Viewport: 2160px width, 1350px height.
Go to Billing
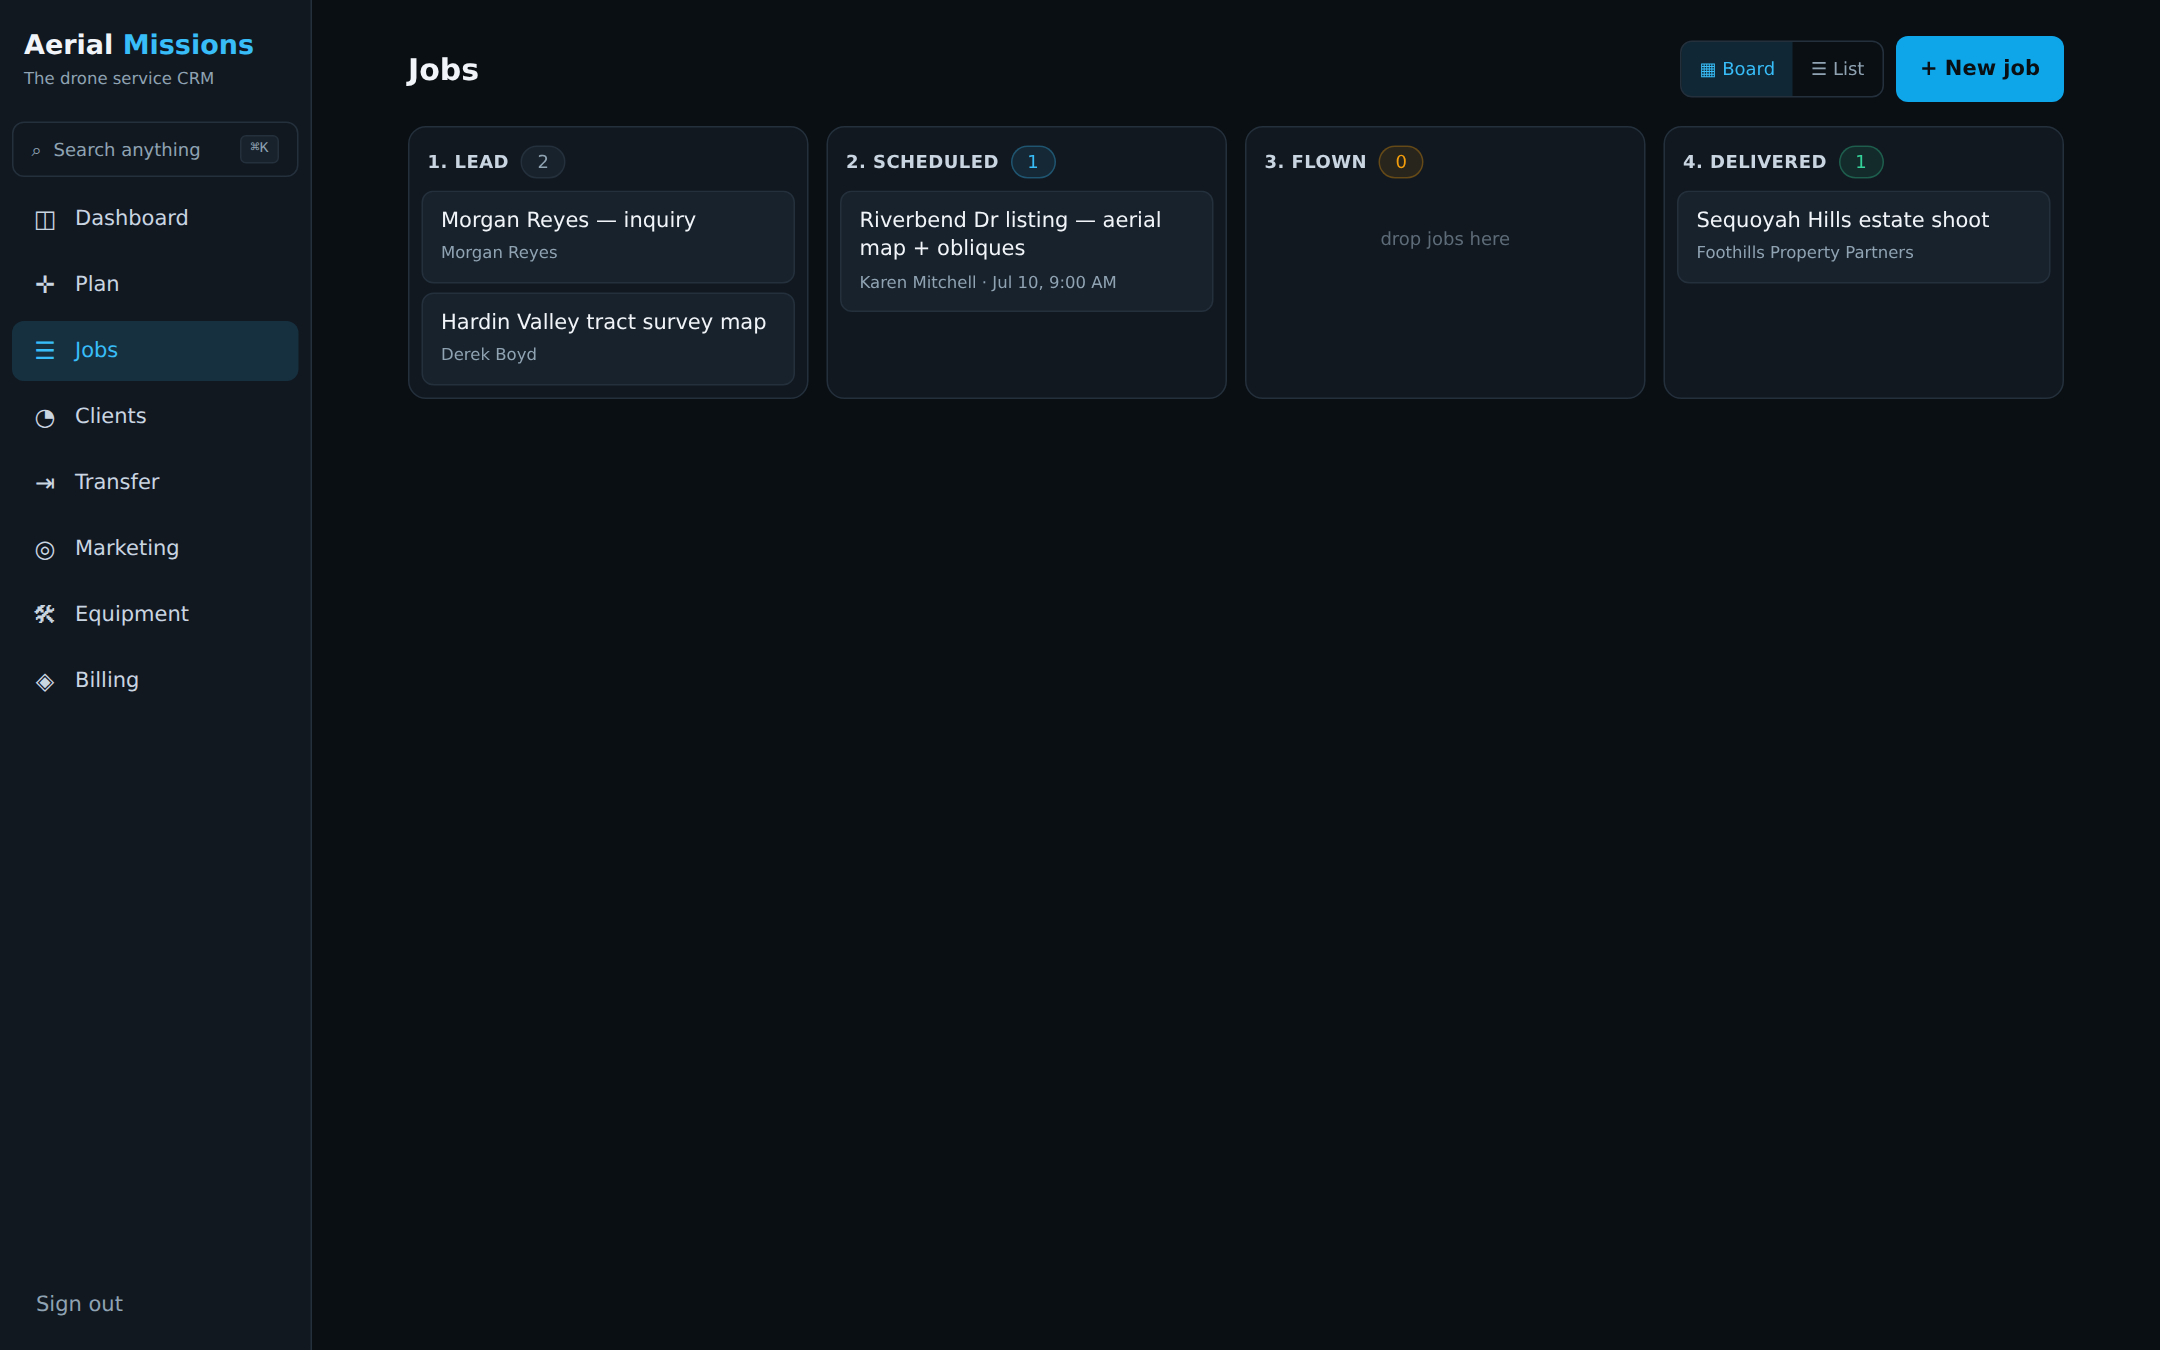point(155,680)
